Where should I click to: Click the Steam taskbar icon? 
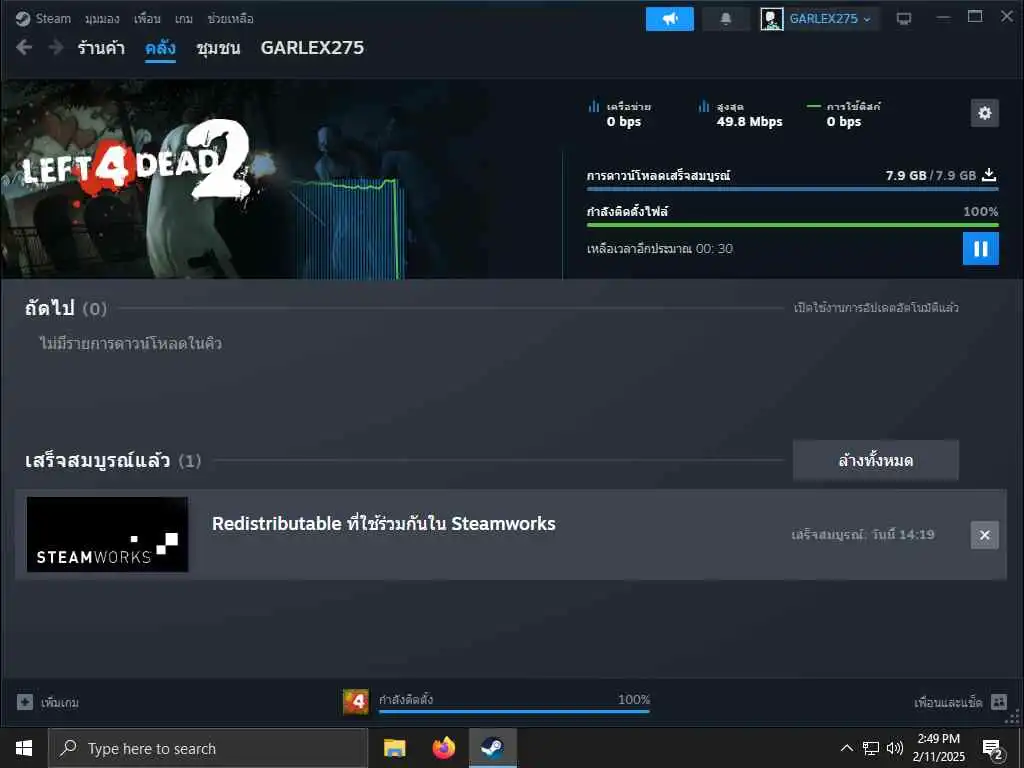(x=492, y=748)
